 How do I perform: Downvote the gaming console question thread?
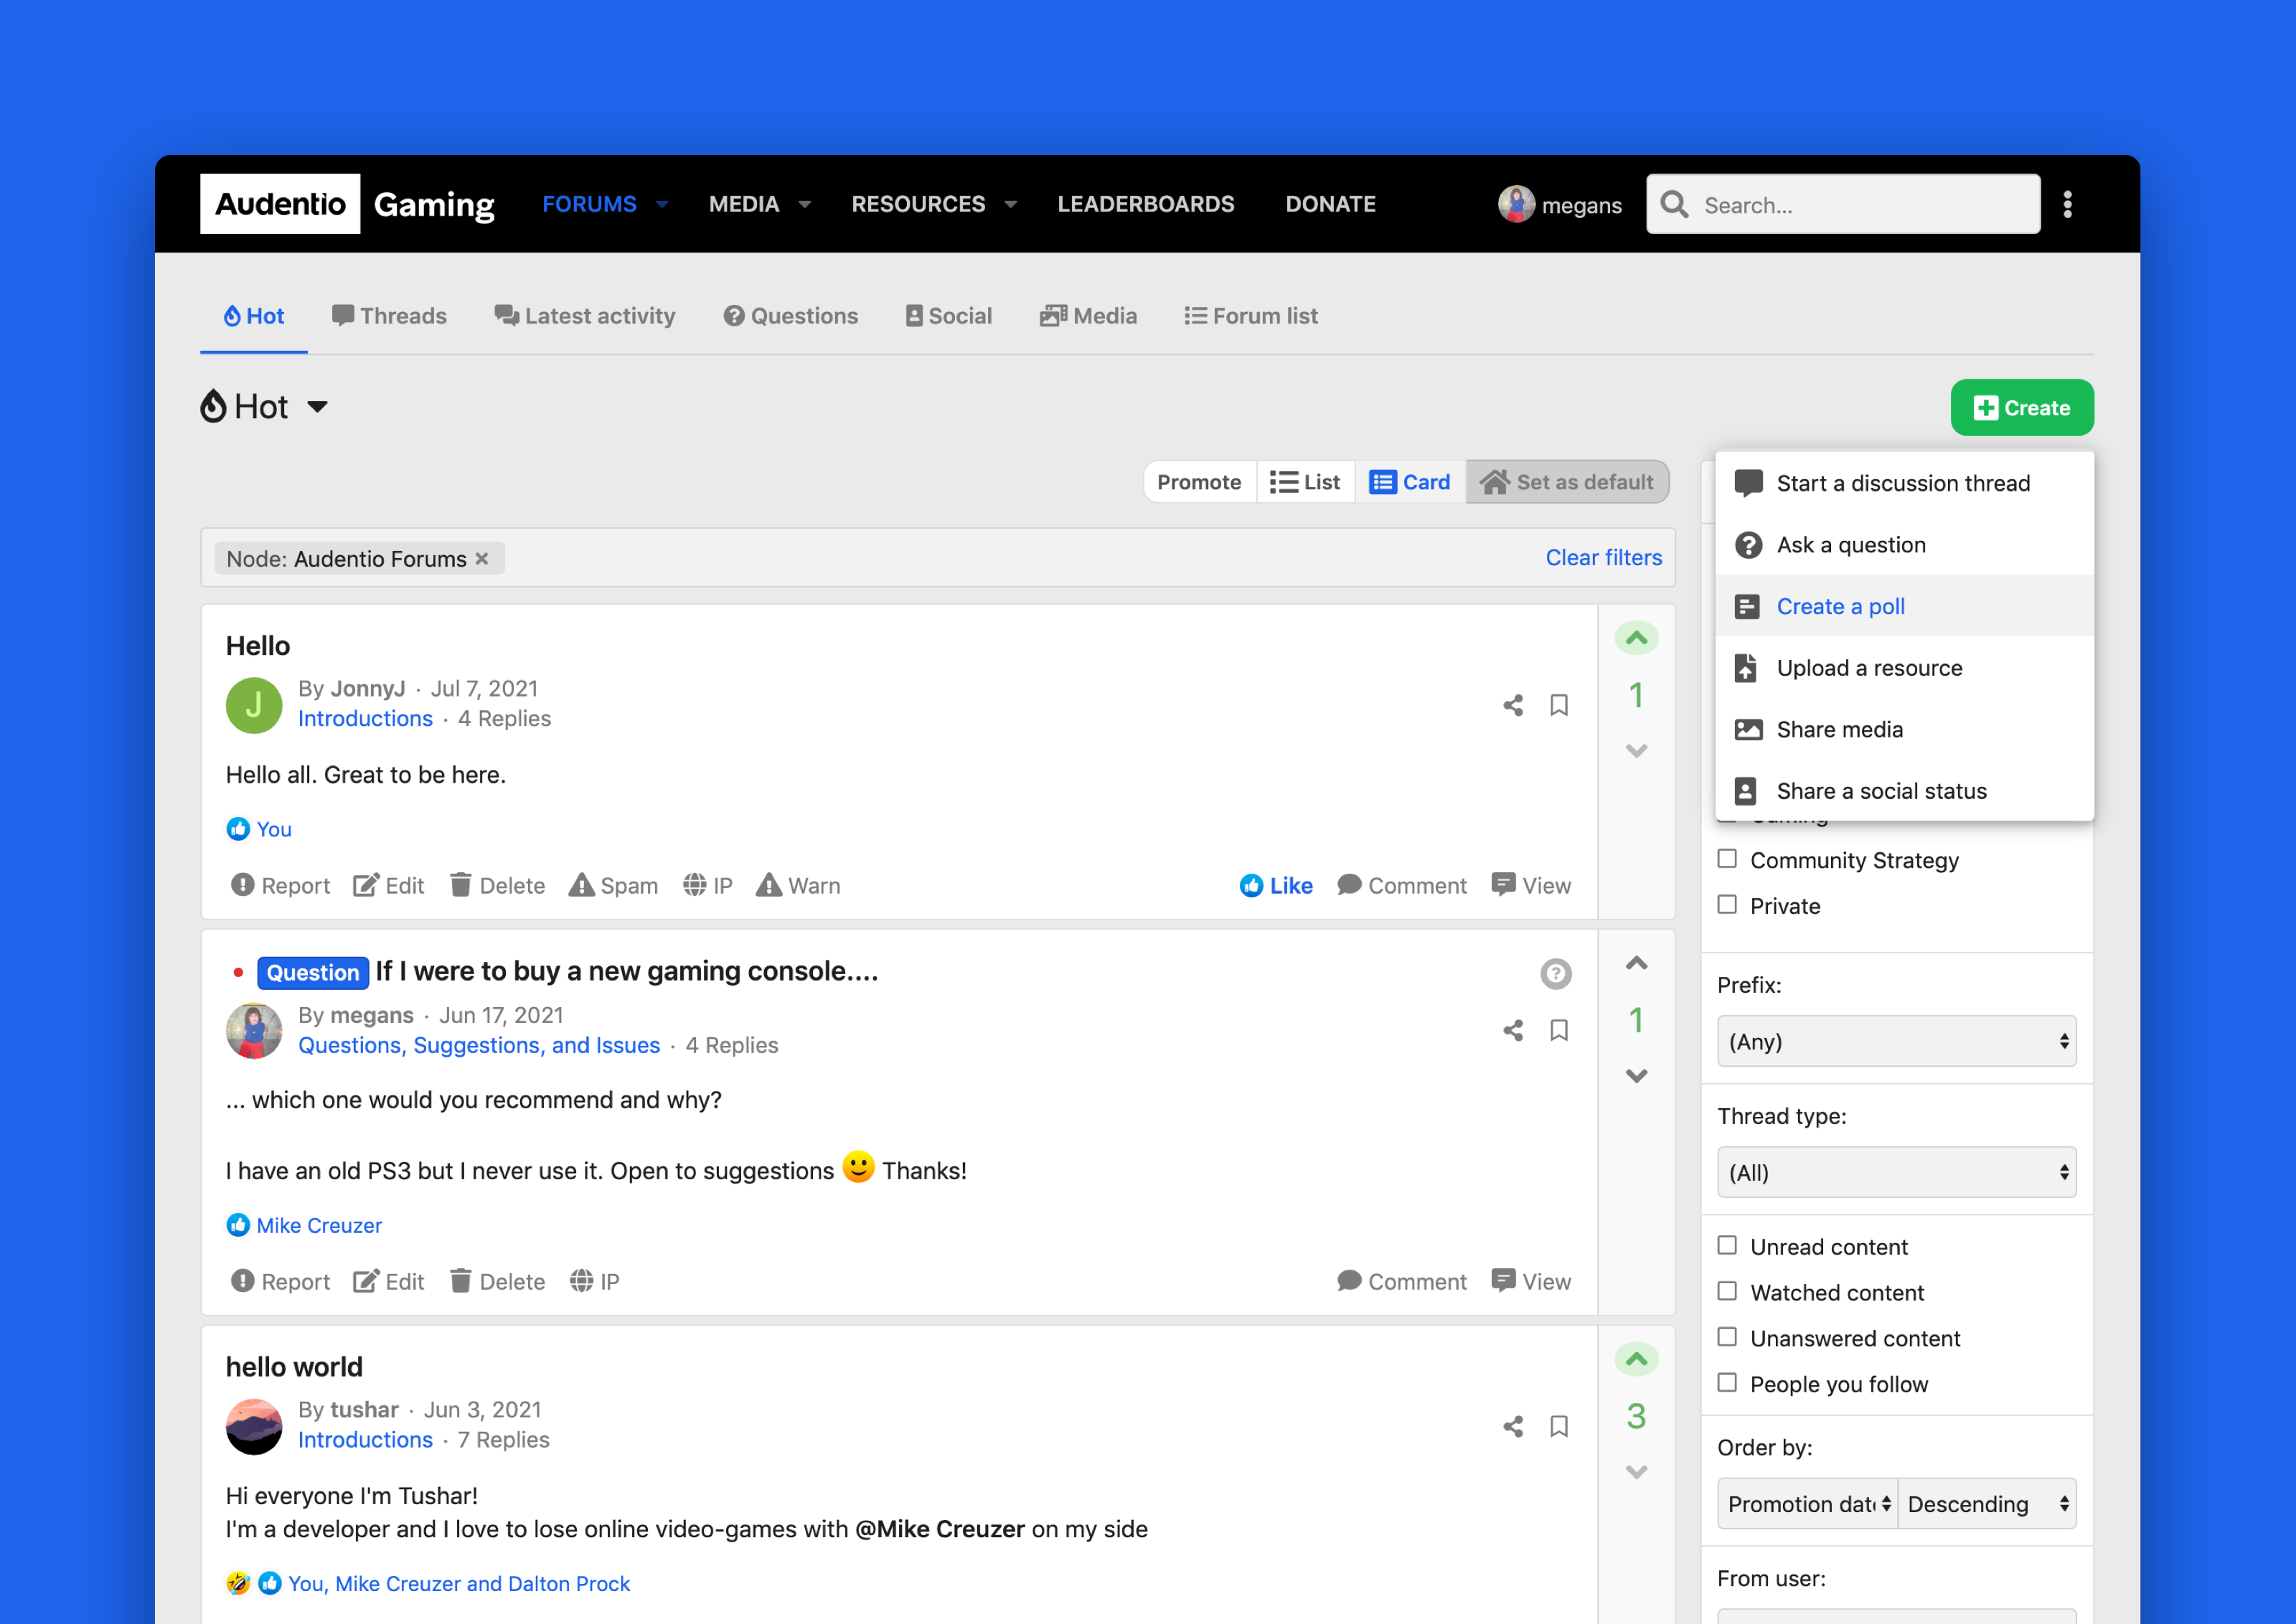[1636, 1076]
